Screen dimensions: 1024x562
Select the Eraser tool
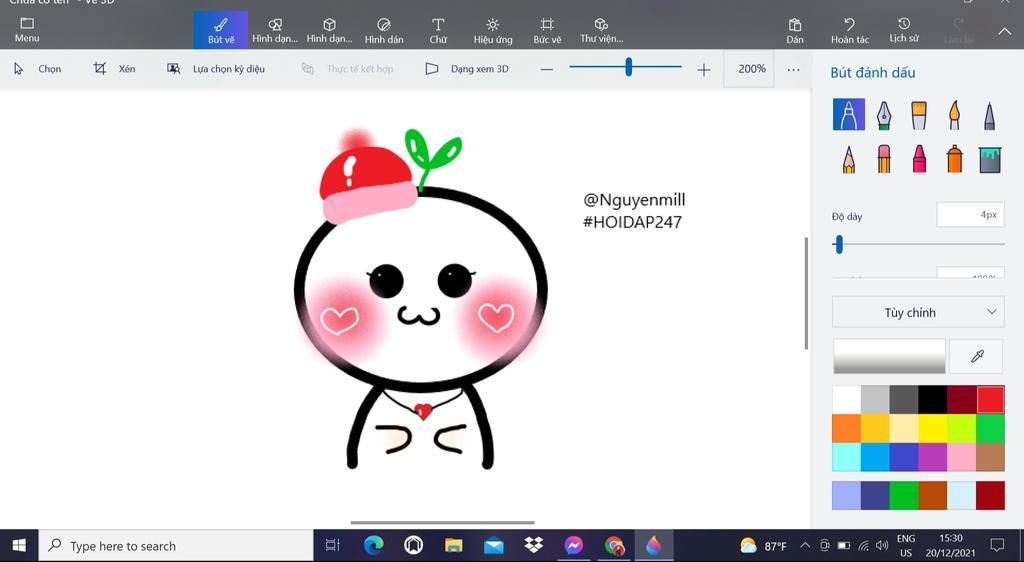884,159
